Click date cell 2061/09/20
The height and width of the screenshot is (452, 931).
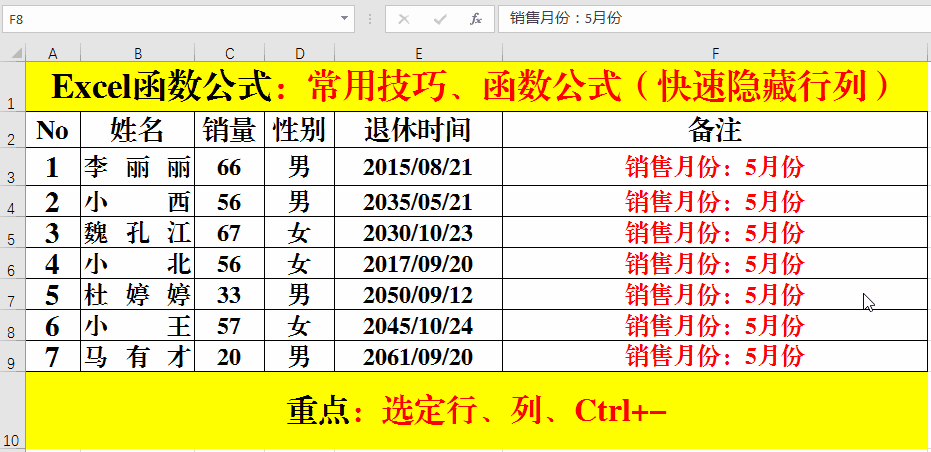point(419,355)
